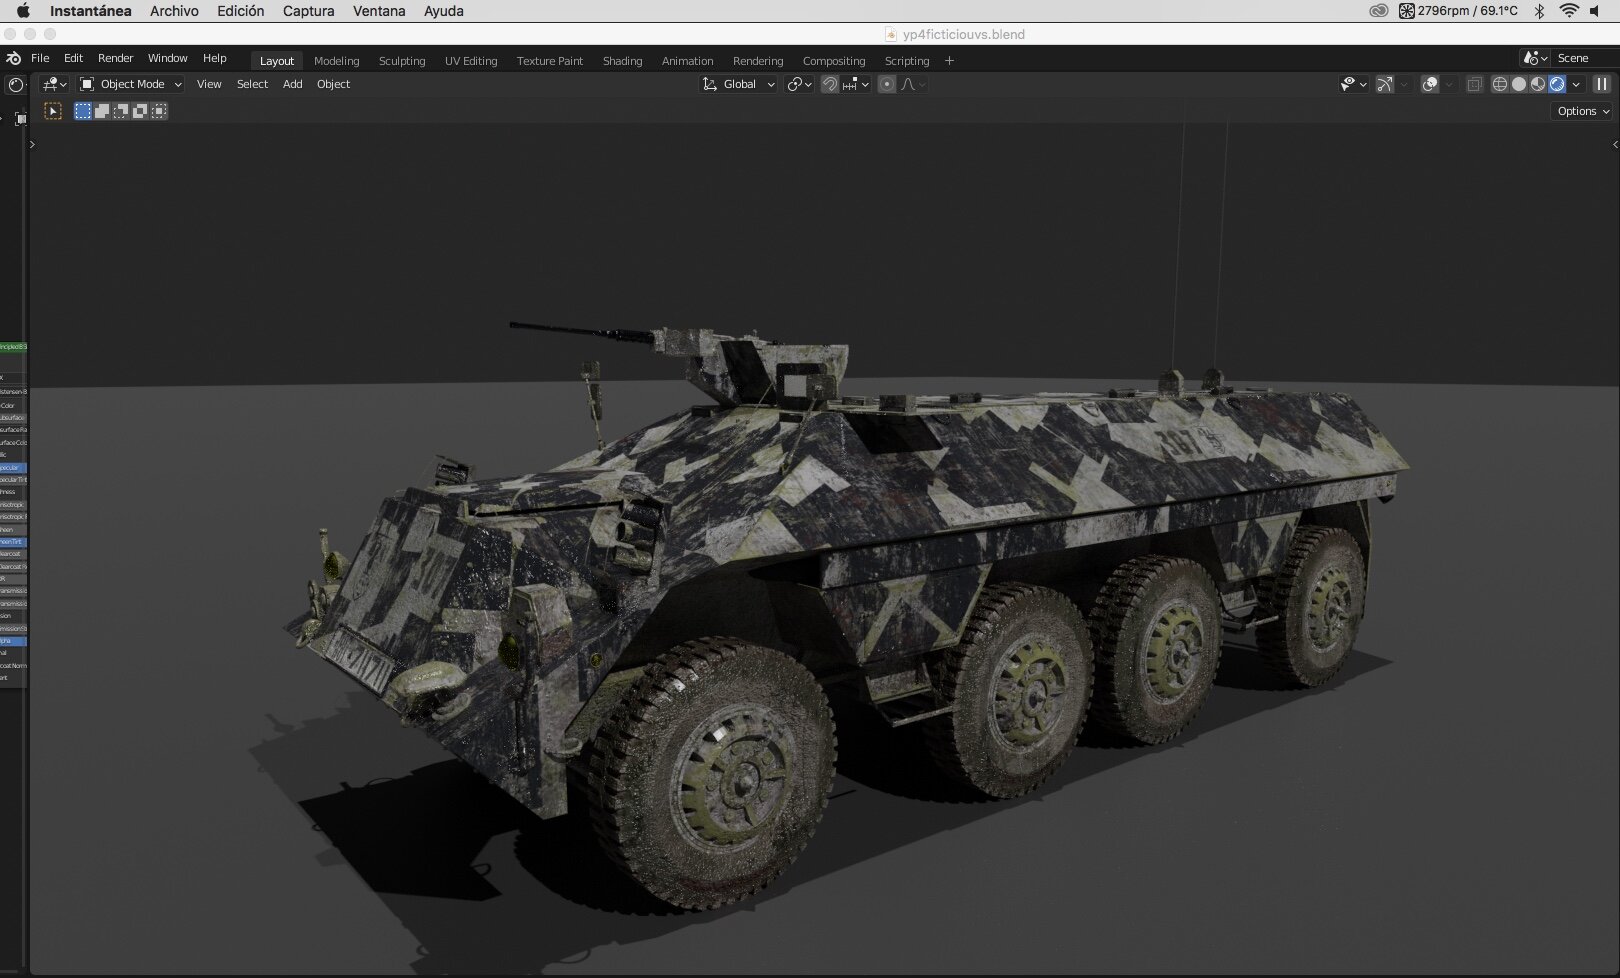Open the object type visibility dropdown
This screenshot has height=978, width=1620.
(1354, 84)
